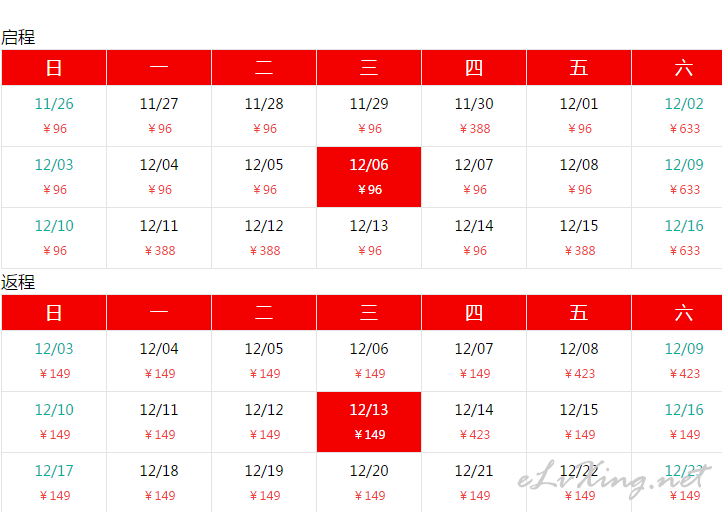Screen dimensions: 722x512
Task: Choose departure date 12/11 at ¥388
Action: (x=159, y=238)
